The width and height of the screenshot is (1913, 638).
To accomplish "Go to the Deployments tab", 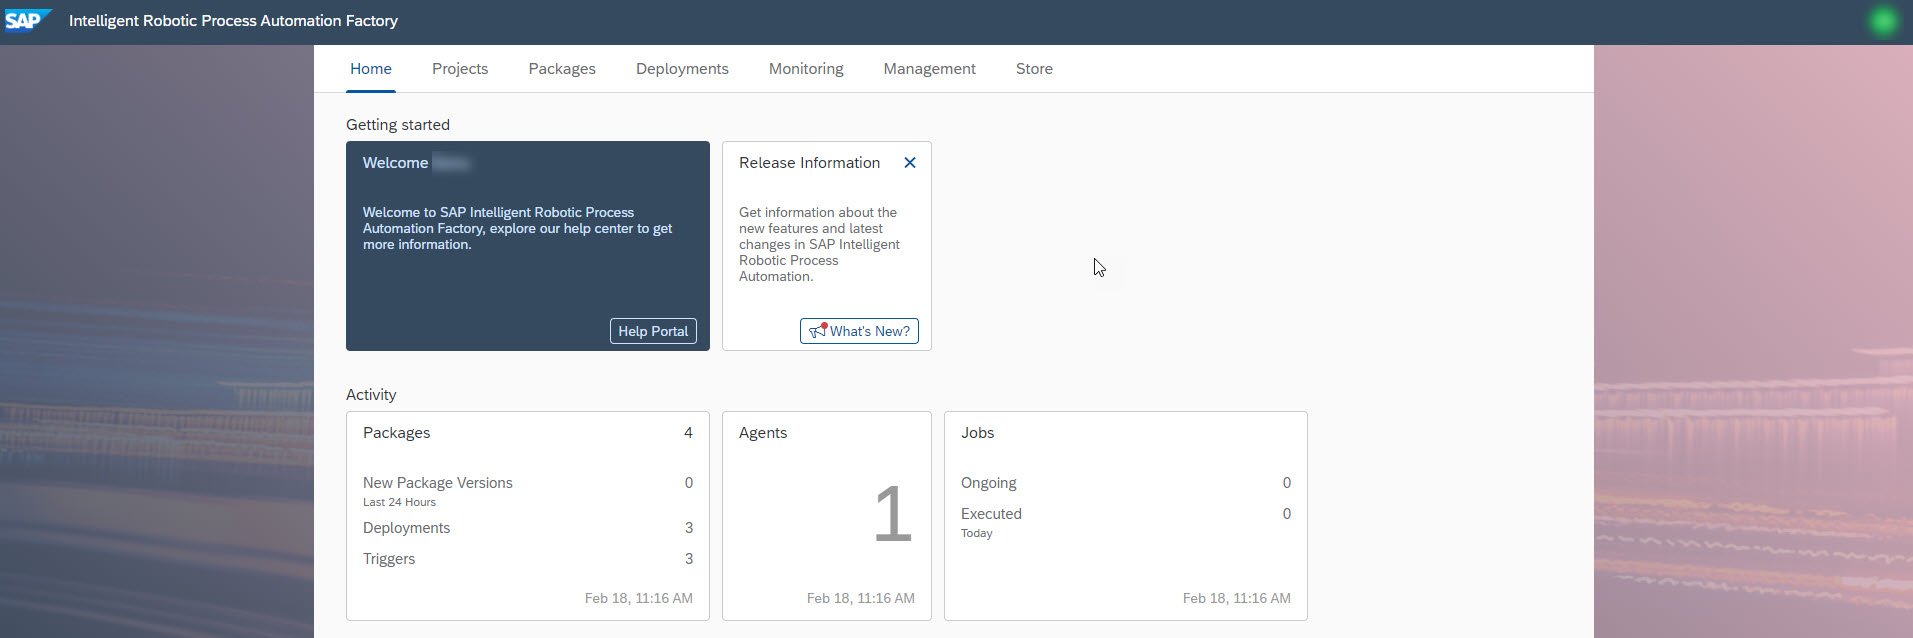I will tap(682, 69).
